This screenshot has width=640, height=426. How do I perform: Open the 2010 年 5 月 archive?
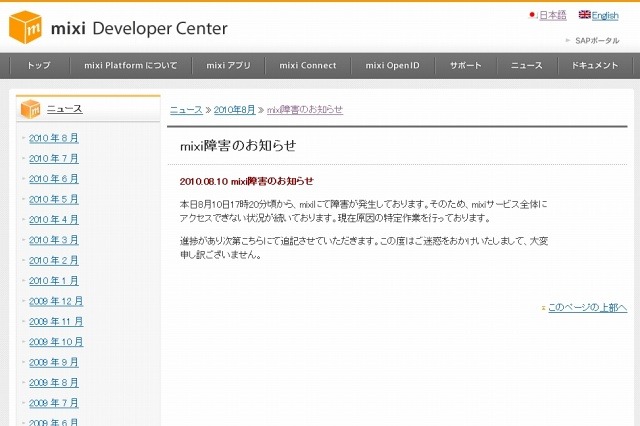pyautogui.click(x=53, y=200)
